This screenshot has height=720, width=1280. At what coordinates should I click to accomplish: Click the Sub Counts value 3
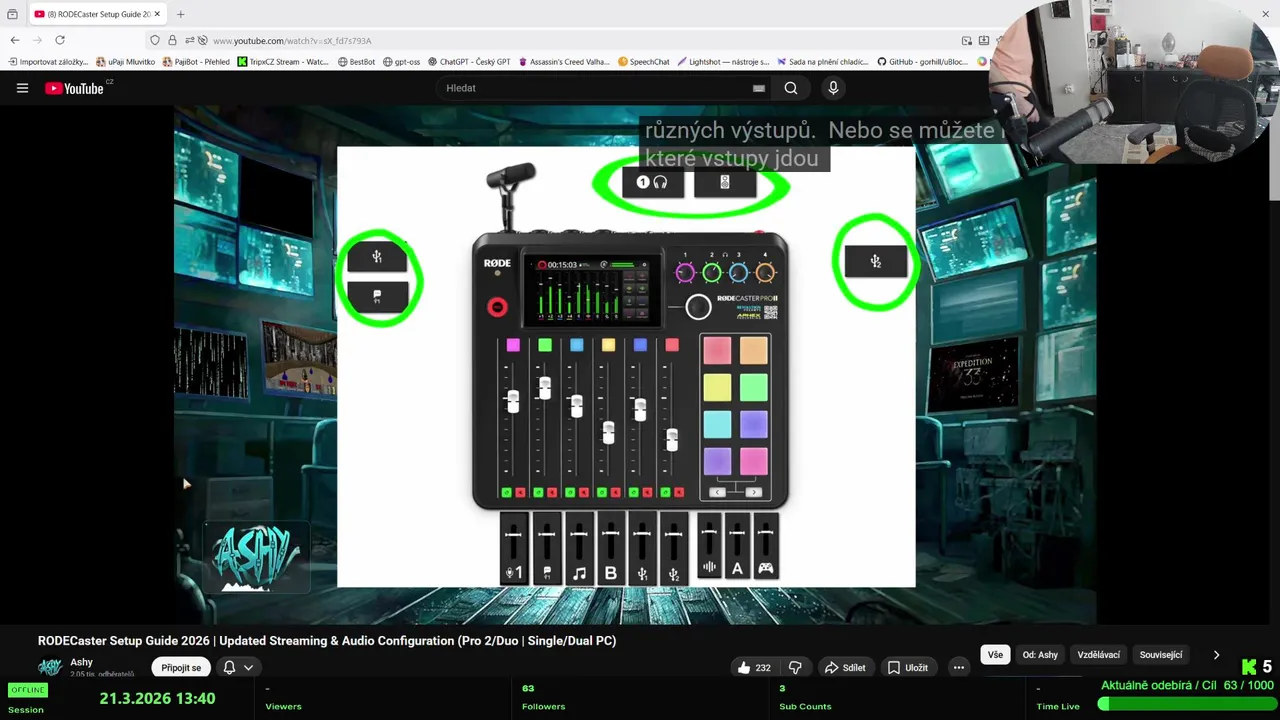tap(782, 688)
